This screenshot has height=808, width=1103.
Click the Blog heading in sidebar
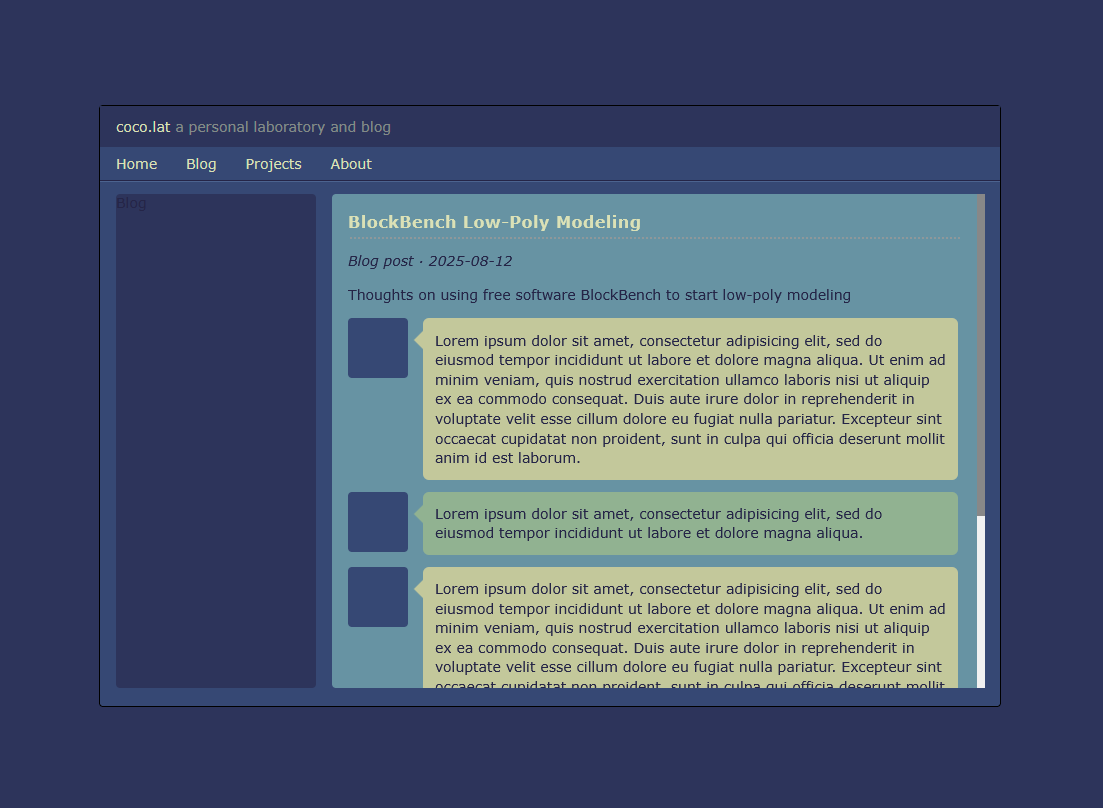(x=131, y=203)
